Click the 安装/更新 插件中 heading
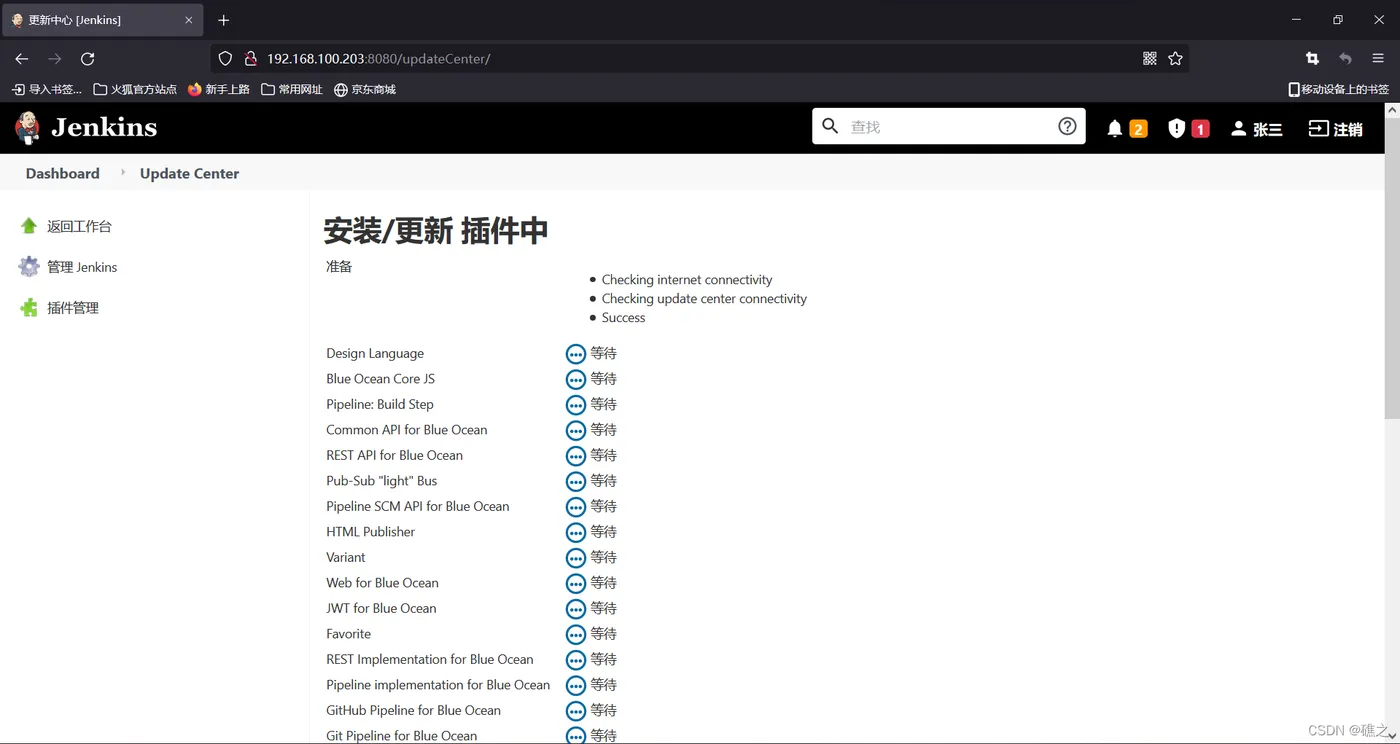The height and width of the screenshot is (744, 1400). [x=436, y=231]
